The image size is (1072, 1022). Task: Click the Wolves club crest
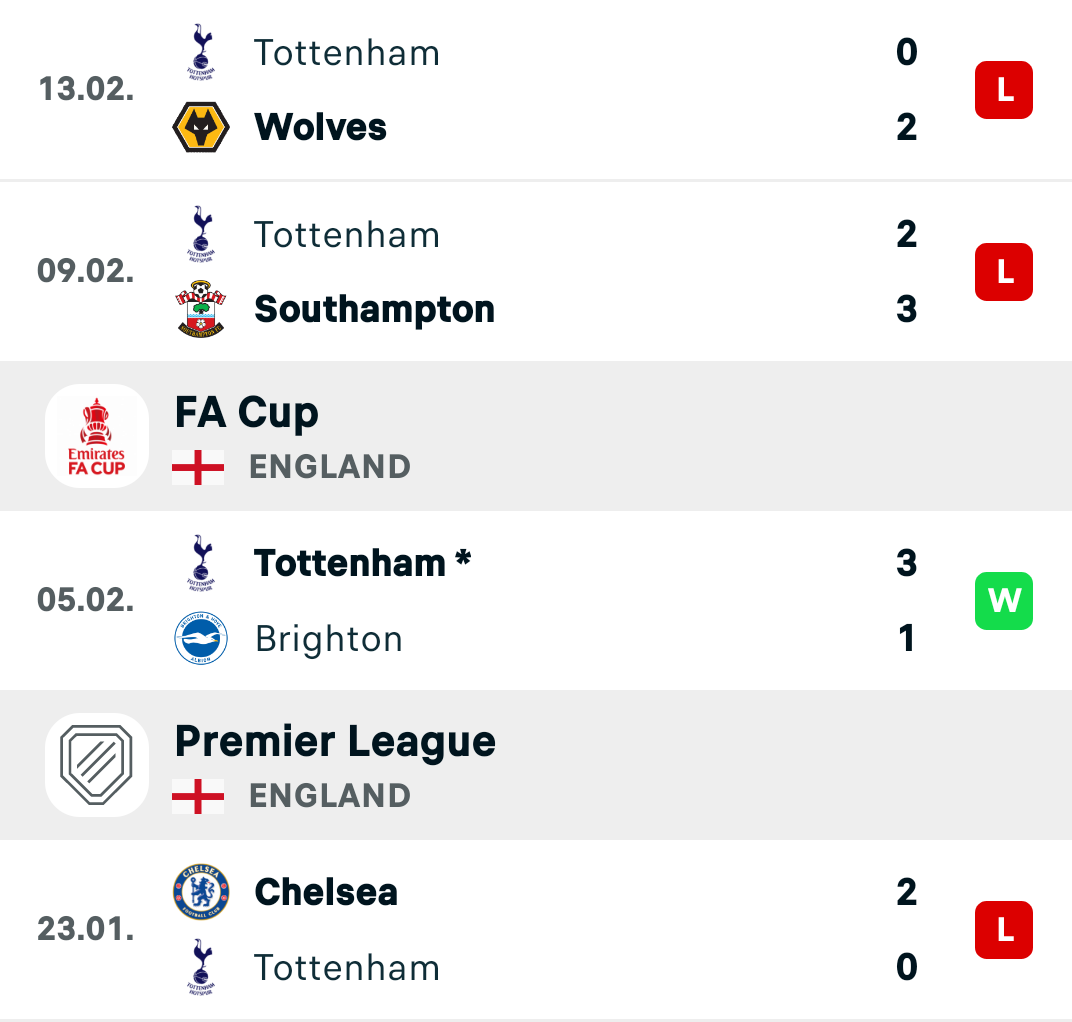(201, 127)
